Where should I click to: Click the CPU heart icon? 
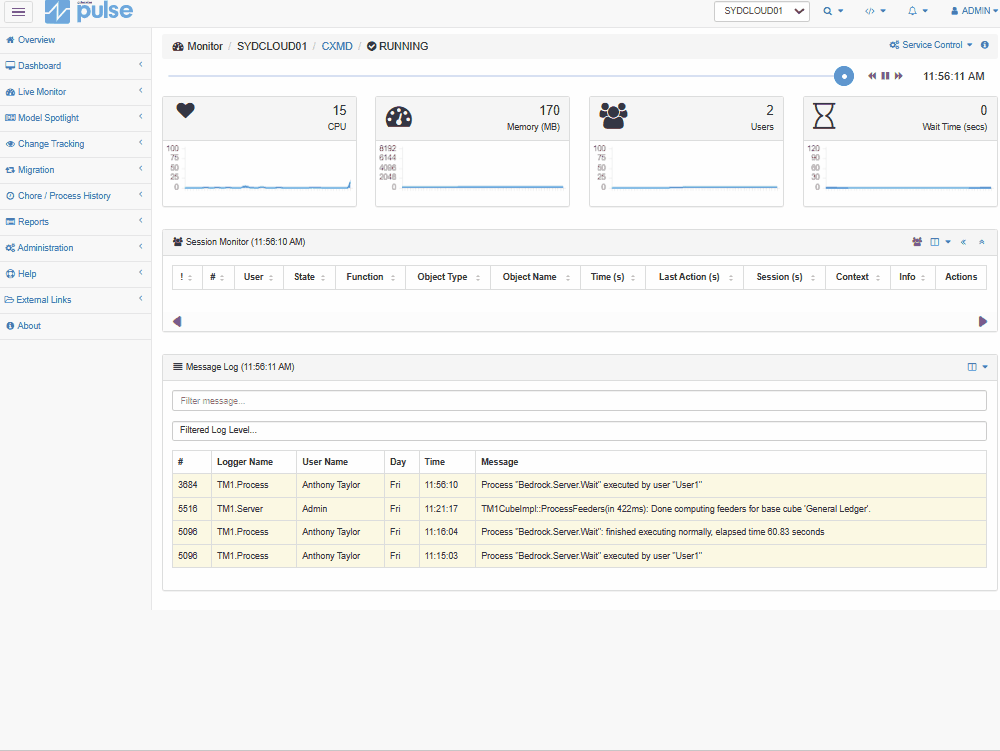[186, 110]
